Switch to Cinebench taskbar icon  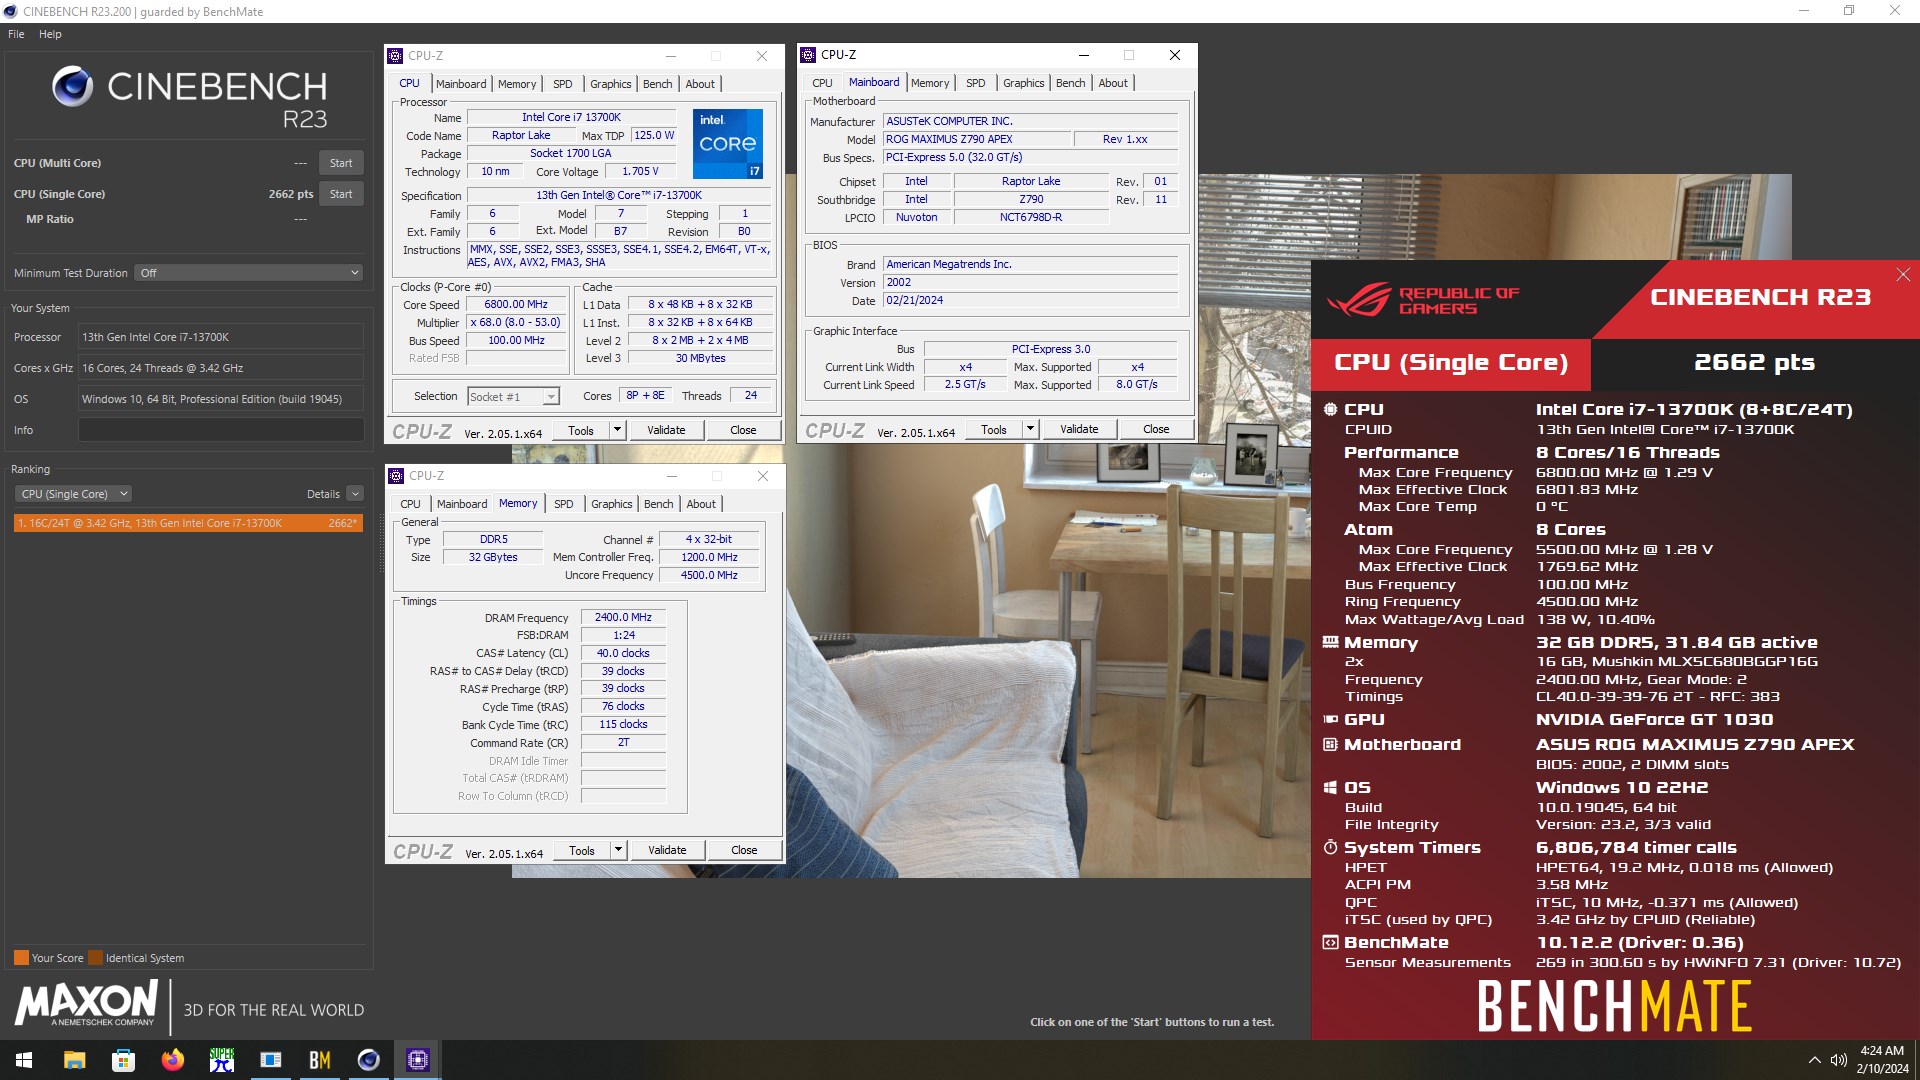coord(369,1060)
